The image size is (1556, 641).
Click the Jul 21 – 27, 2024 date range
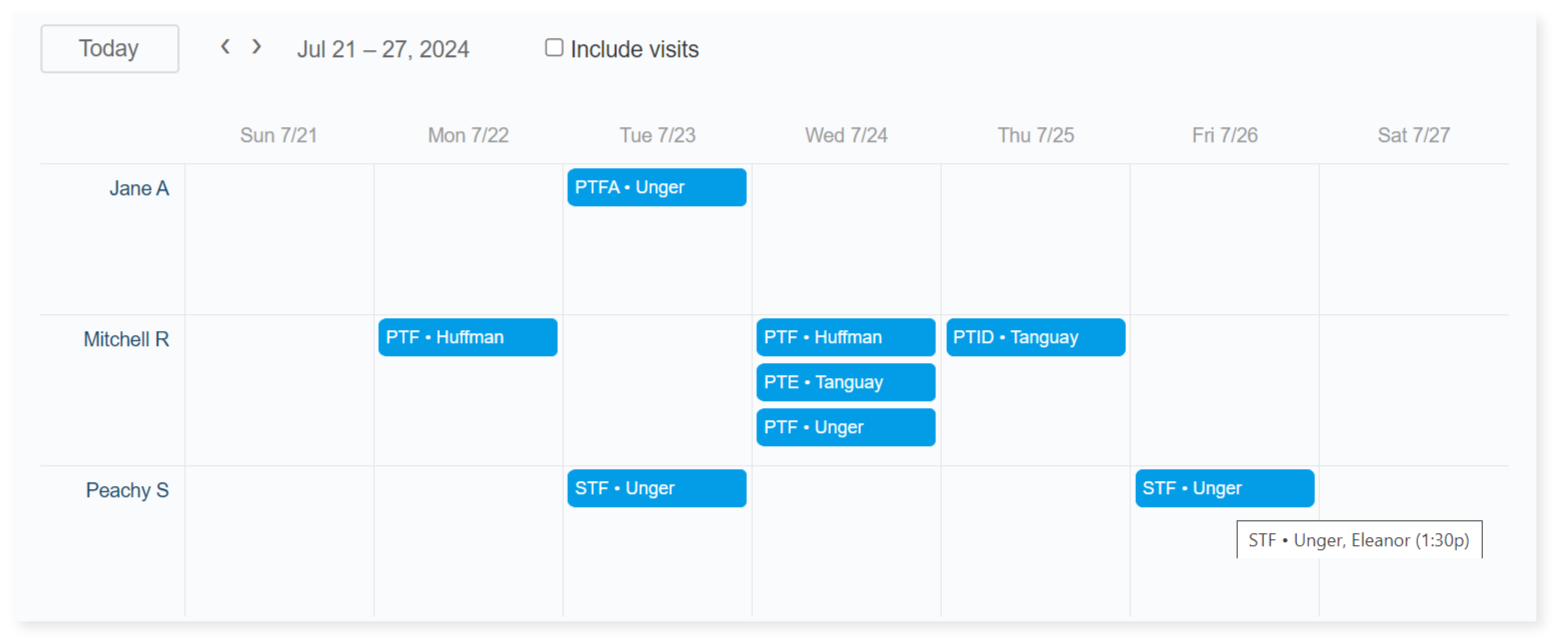point(383,49)
